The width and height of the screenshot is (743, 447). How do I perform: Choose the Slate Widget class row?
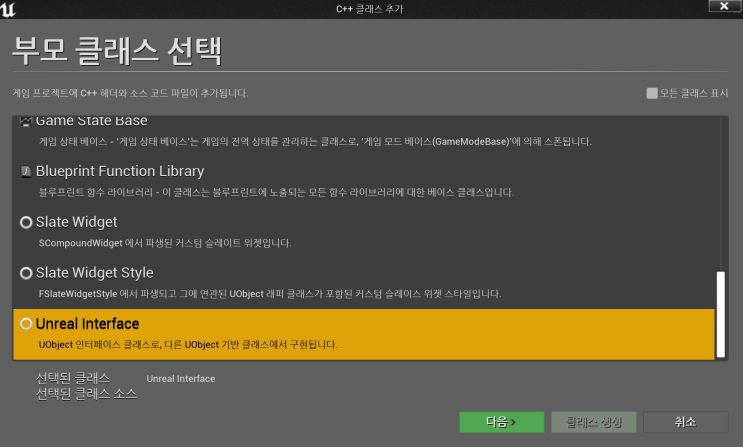coord(364,232)
